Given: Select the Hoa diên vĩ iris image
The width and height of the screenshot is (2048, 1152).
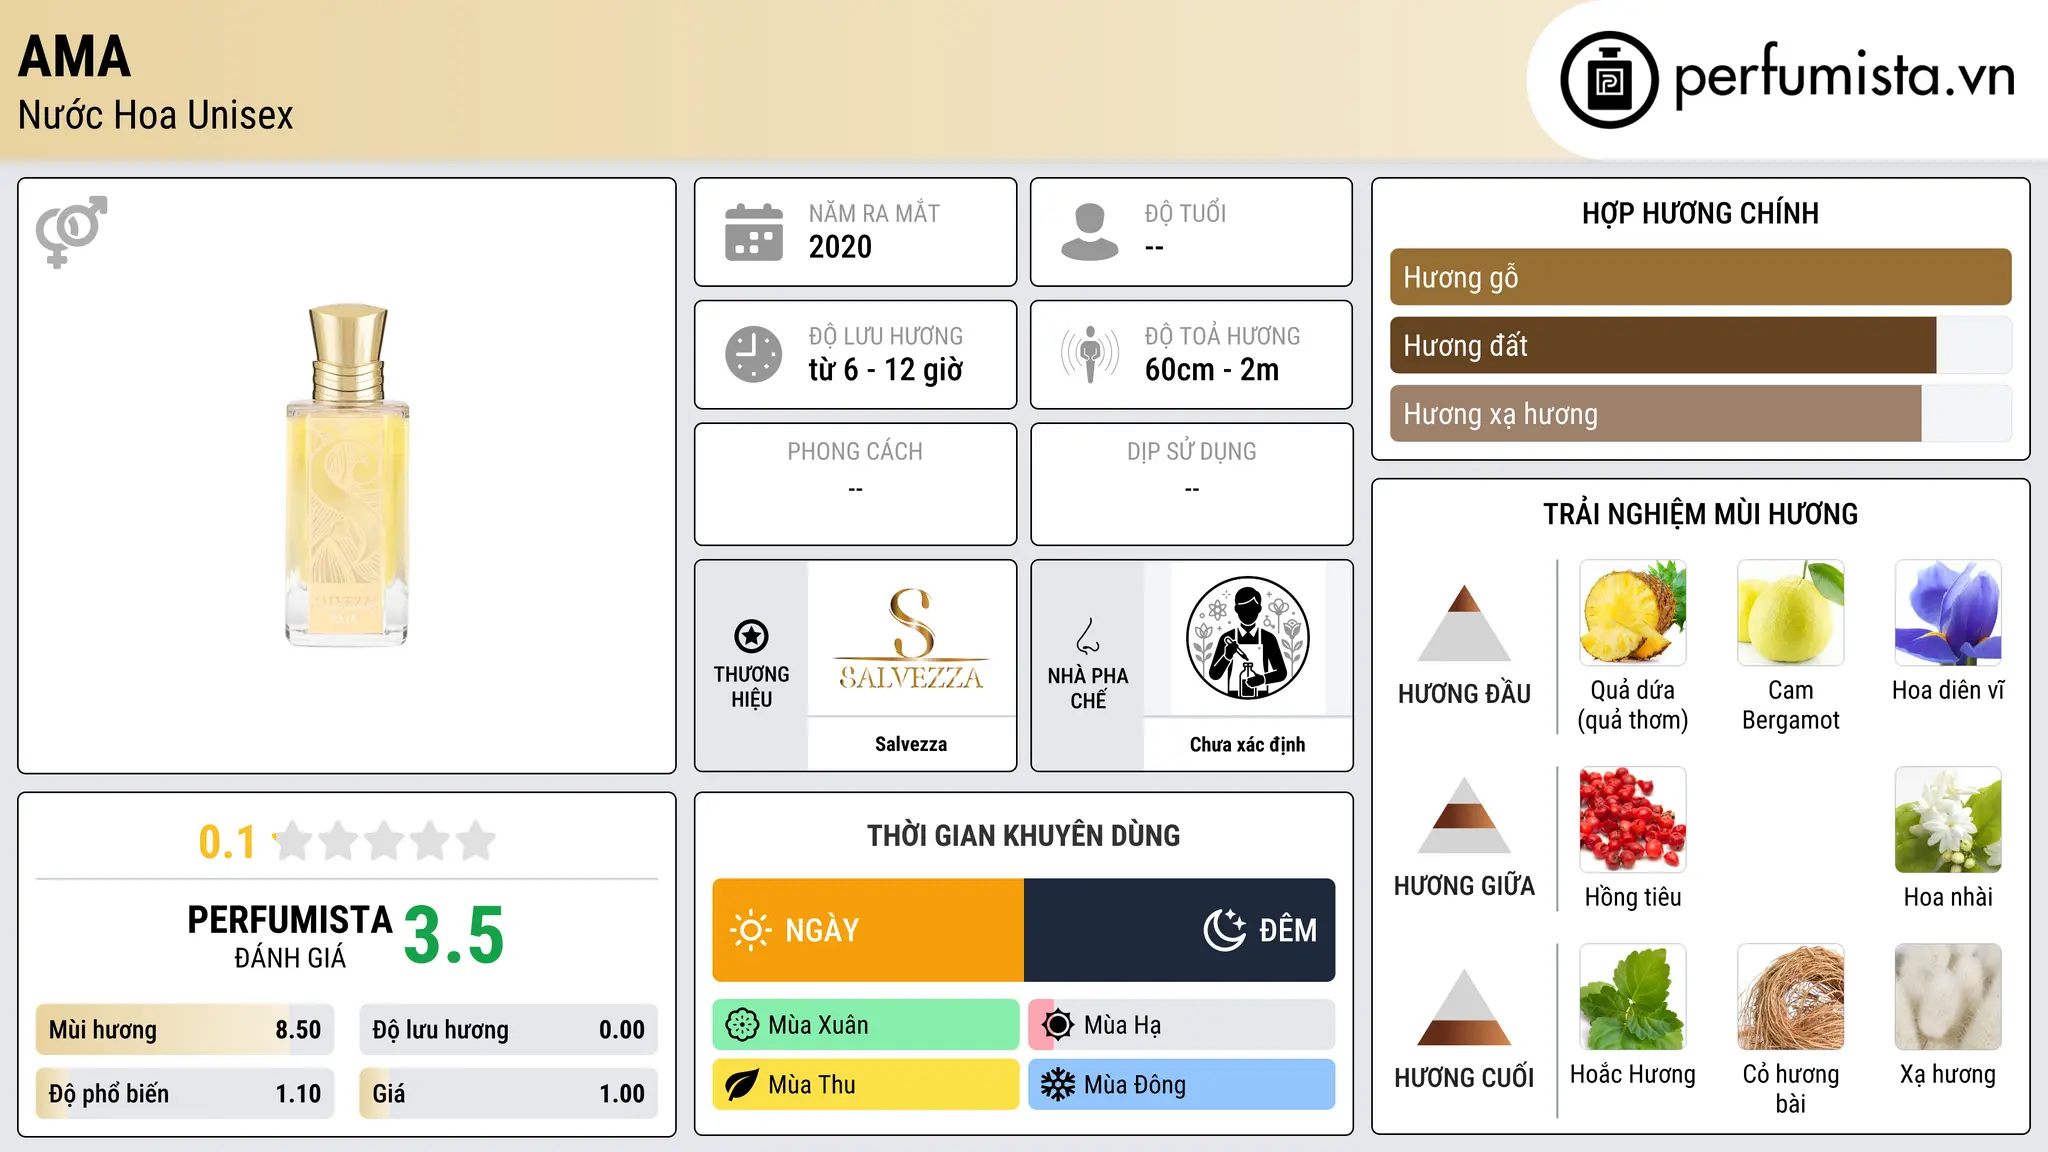Looking at the screenshot, I should click(1948, 613).
